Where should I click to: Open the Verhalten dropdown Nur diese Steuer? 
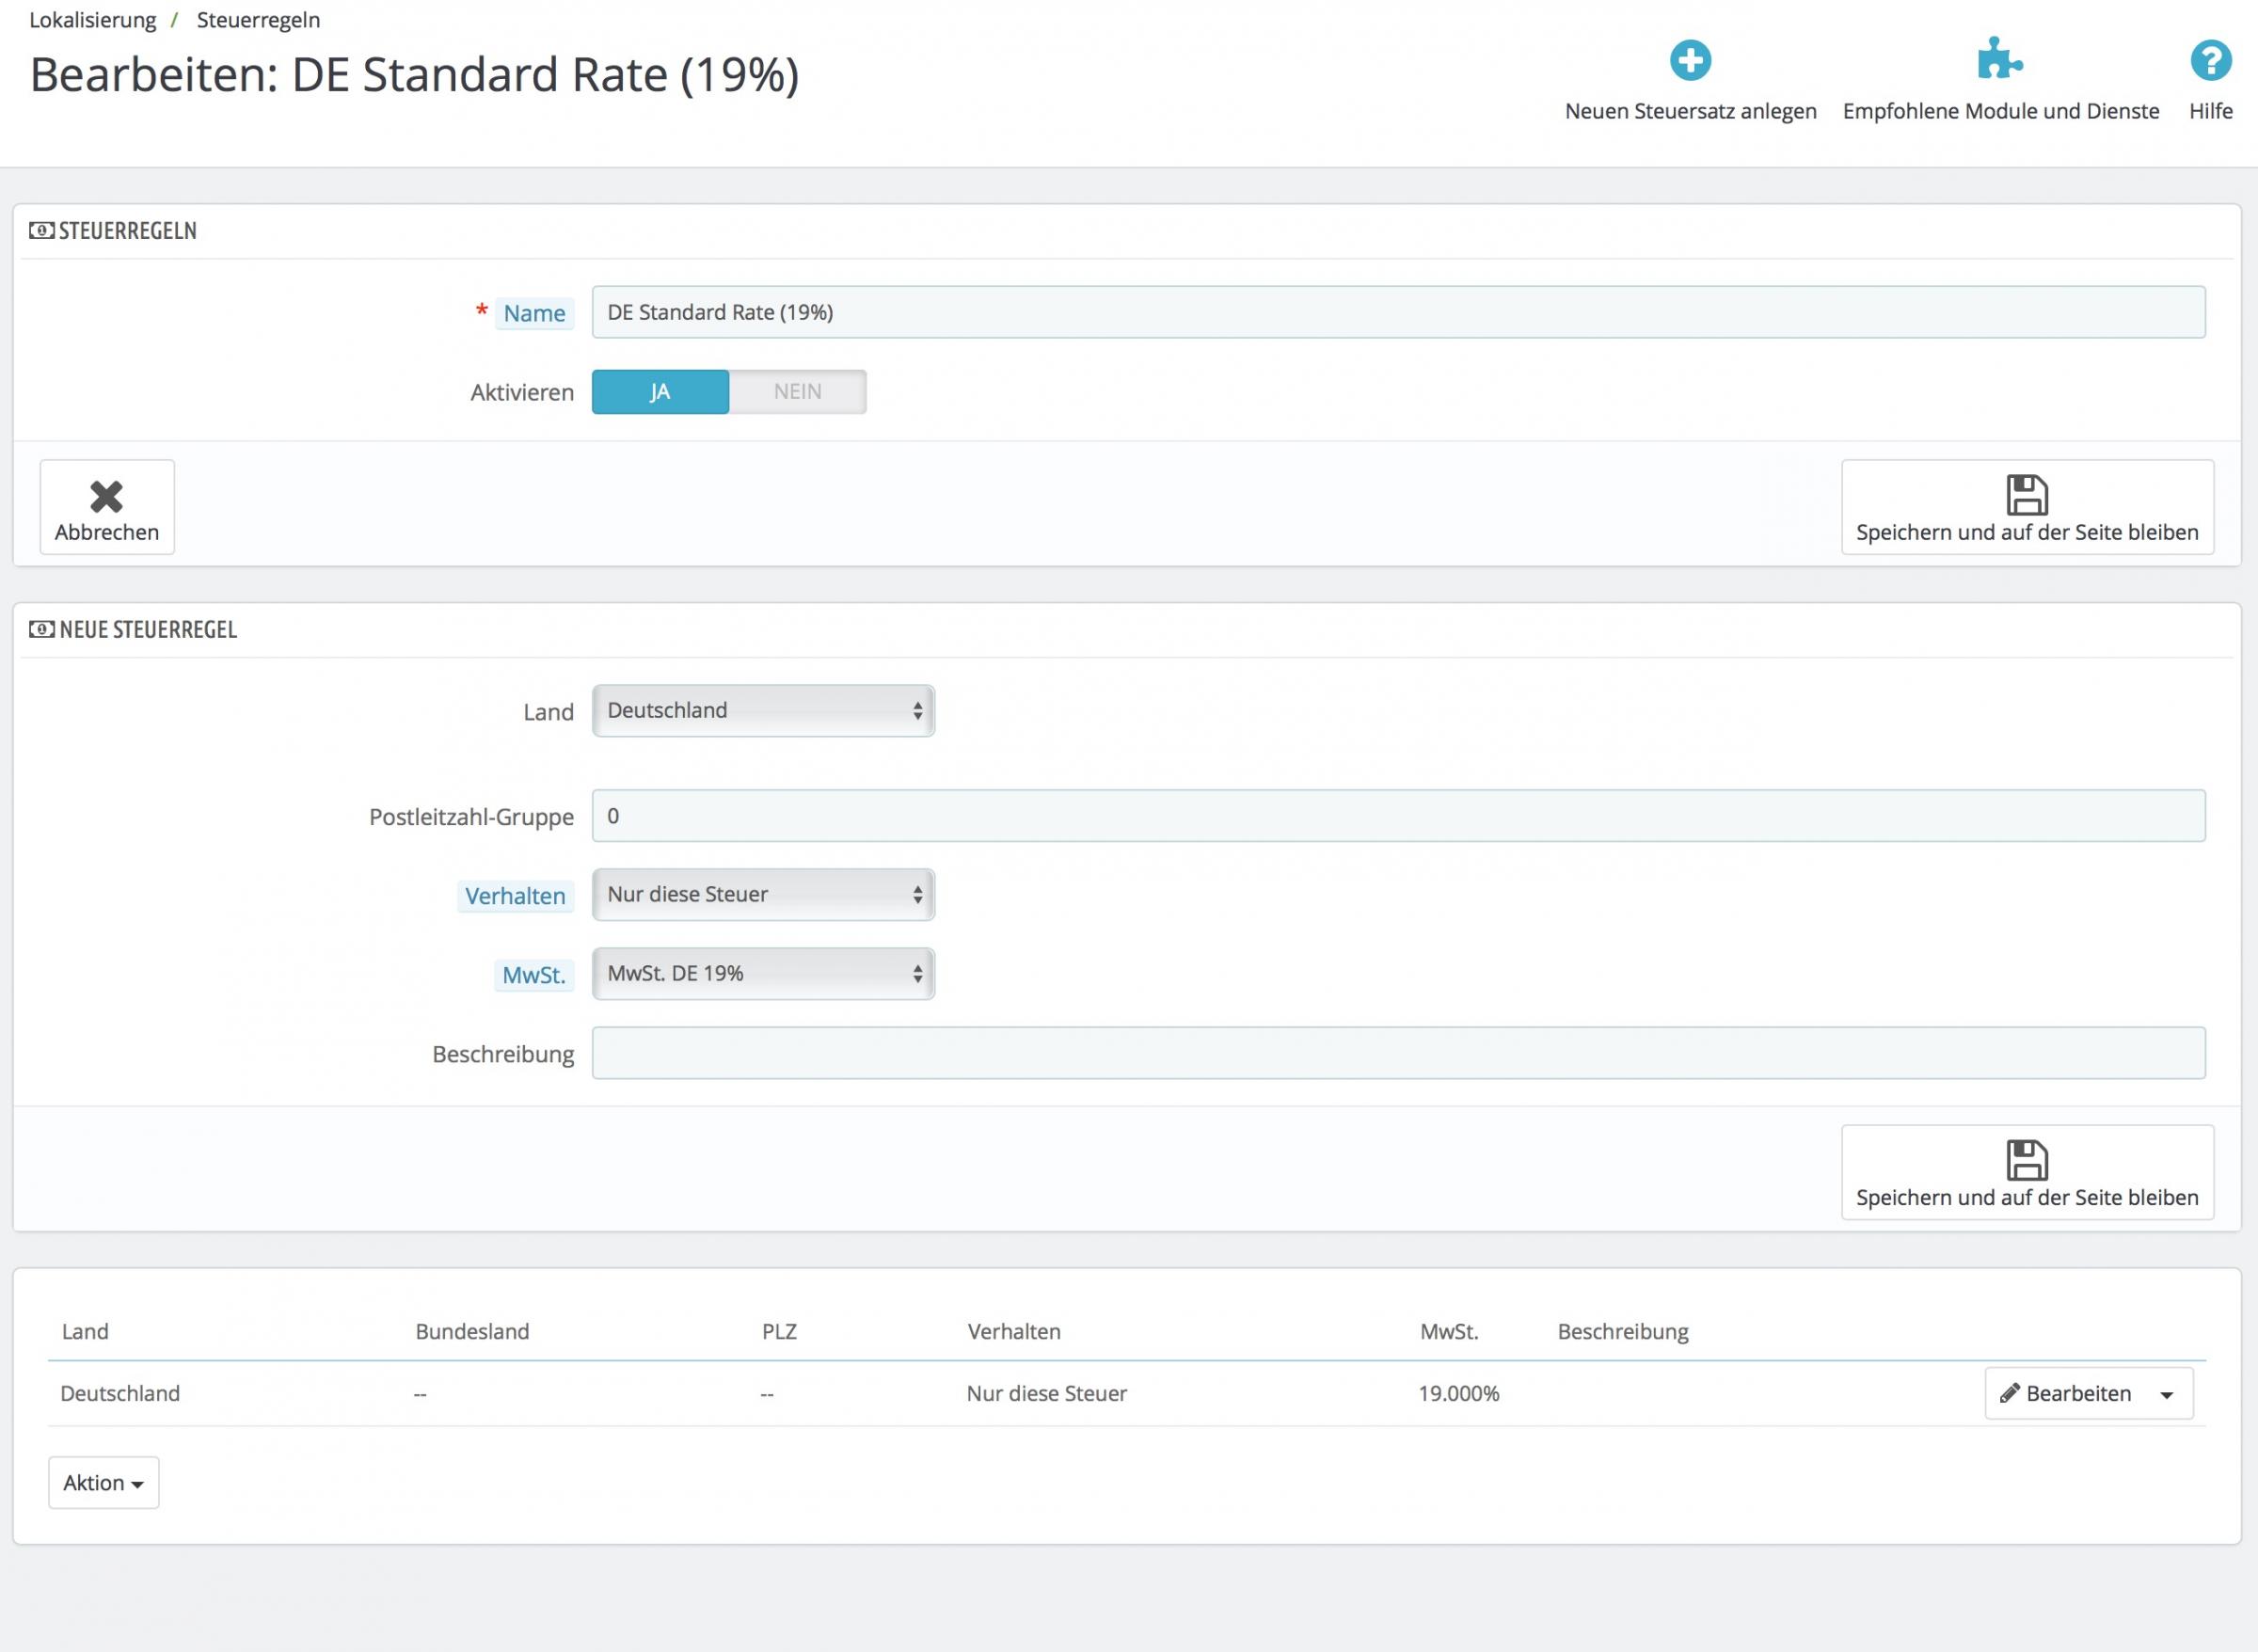(x=763, y=894)
